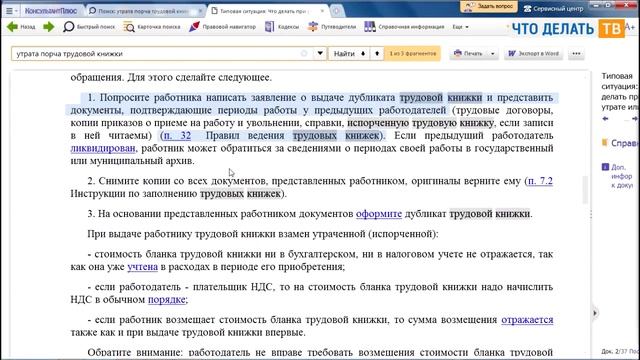Export the document via Экспорт в Word

(533, 53)
